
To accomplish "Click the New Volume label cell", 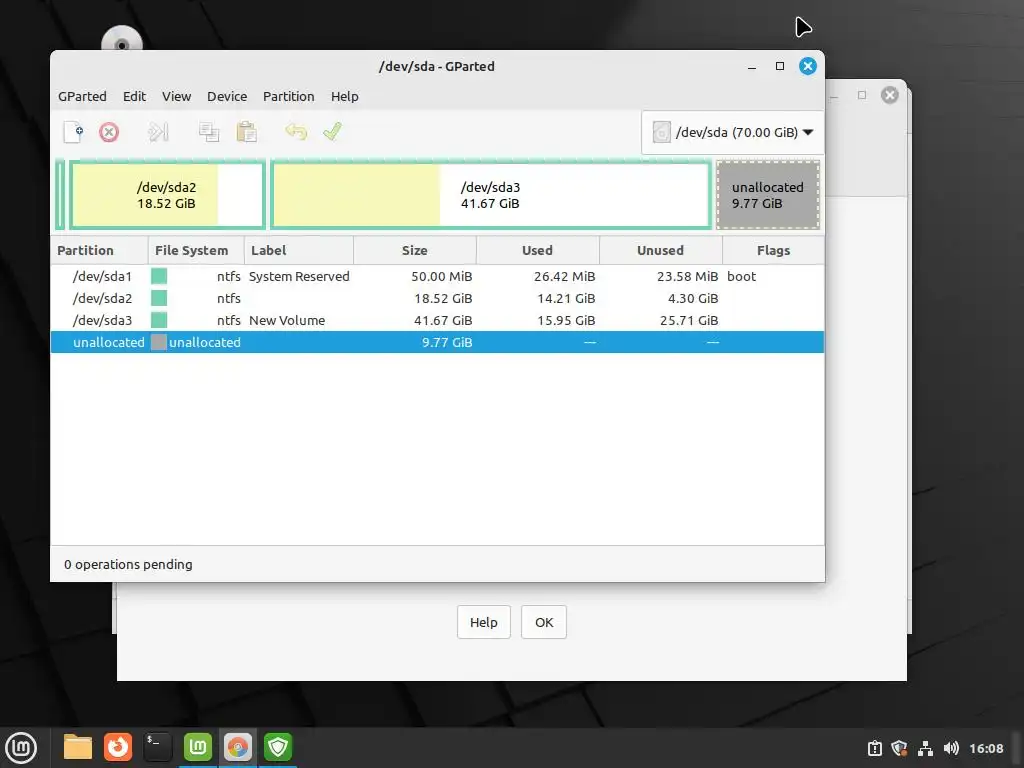I will pyautogui.click(x=287, y=321).
